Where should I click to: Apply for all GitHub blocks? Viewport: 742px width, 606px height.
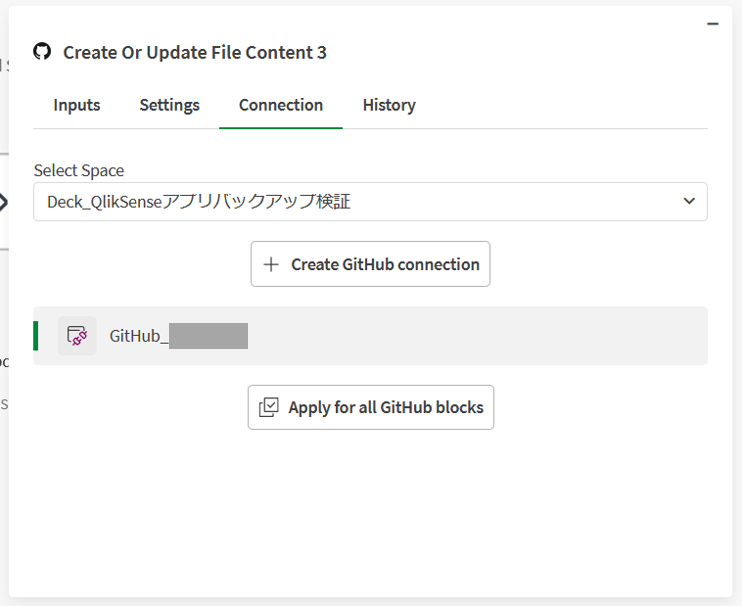point(371,407)
